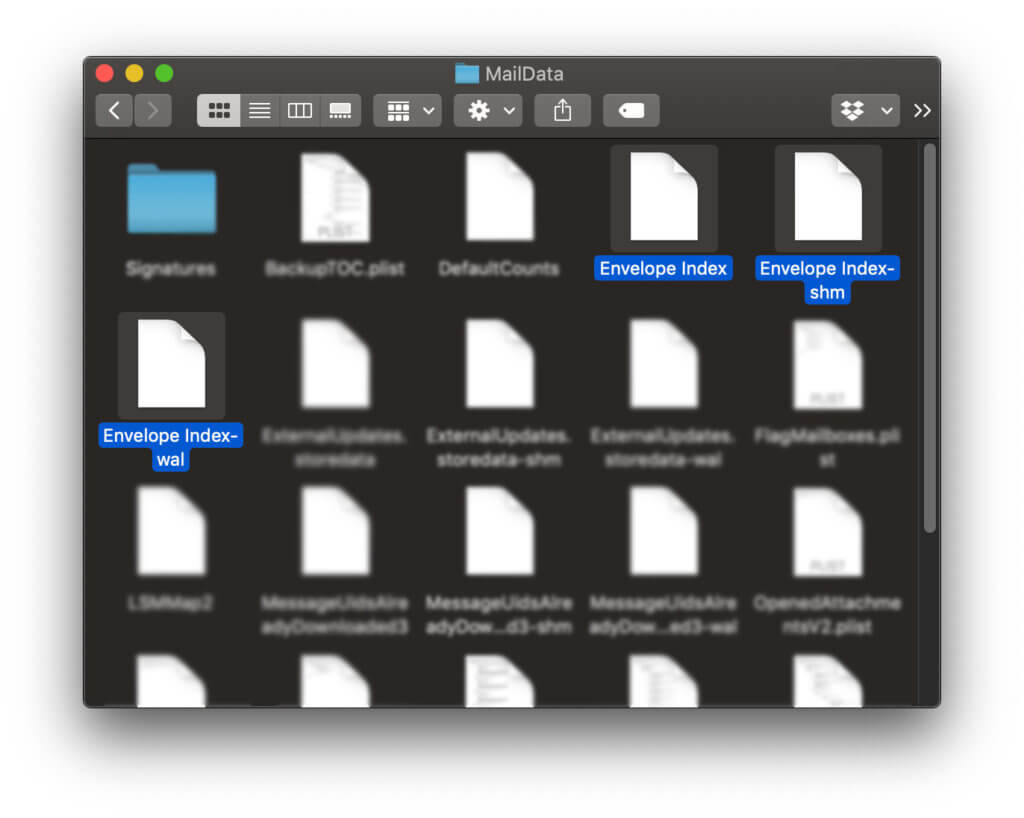Select the MessageUidsAlreadyDownloaded3 file icon
Viewport: 1024px width, 818px height.
(x=335, y=531)
